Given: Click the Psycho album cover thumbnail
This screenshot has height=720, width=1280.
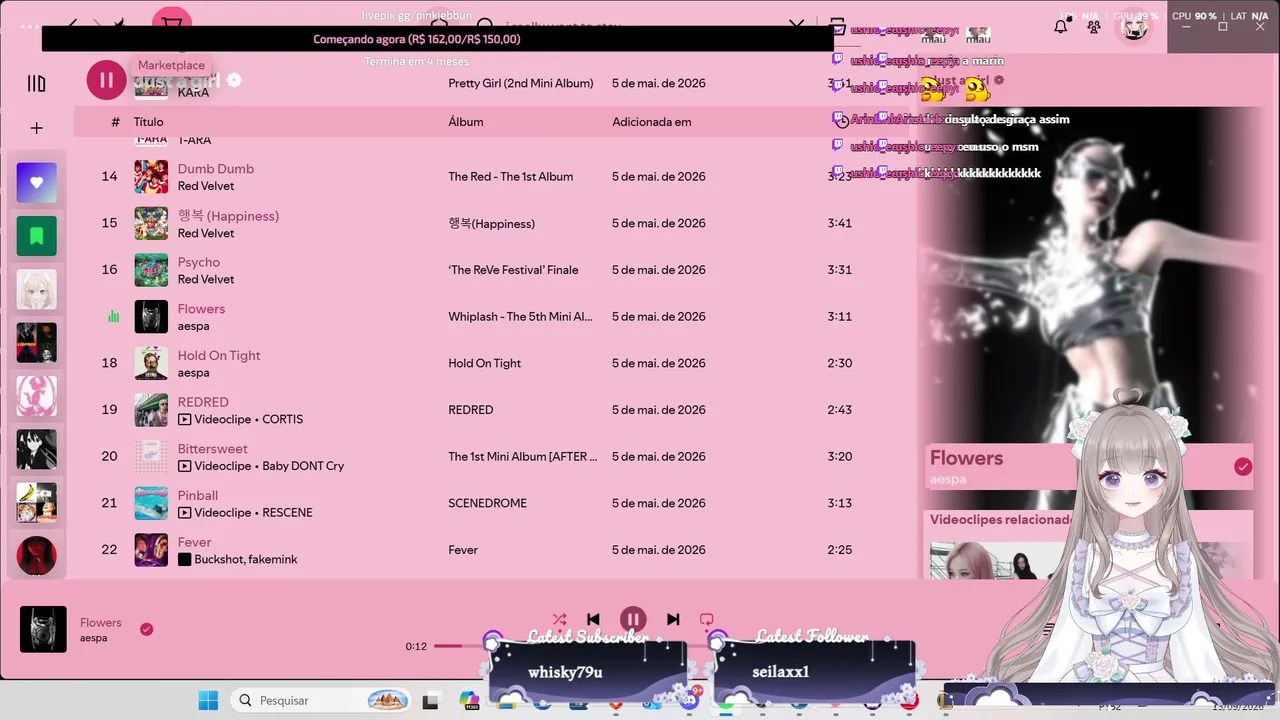Looking at the screenshot, I should (x=151, y=270).
